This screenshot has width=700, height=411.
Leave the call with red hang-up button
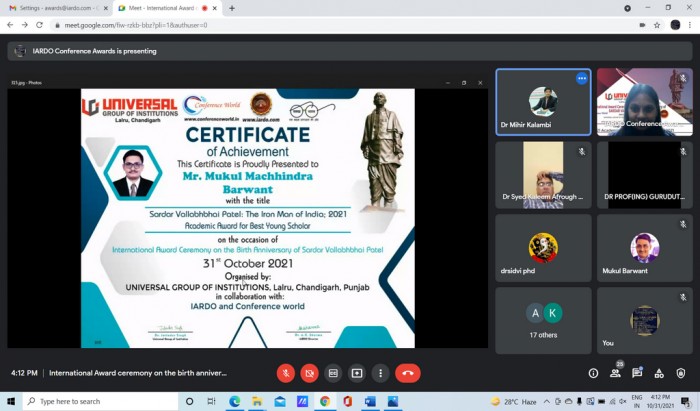pos(408,373)
